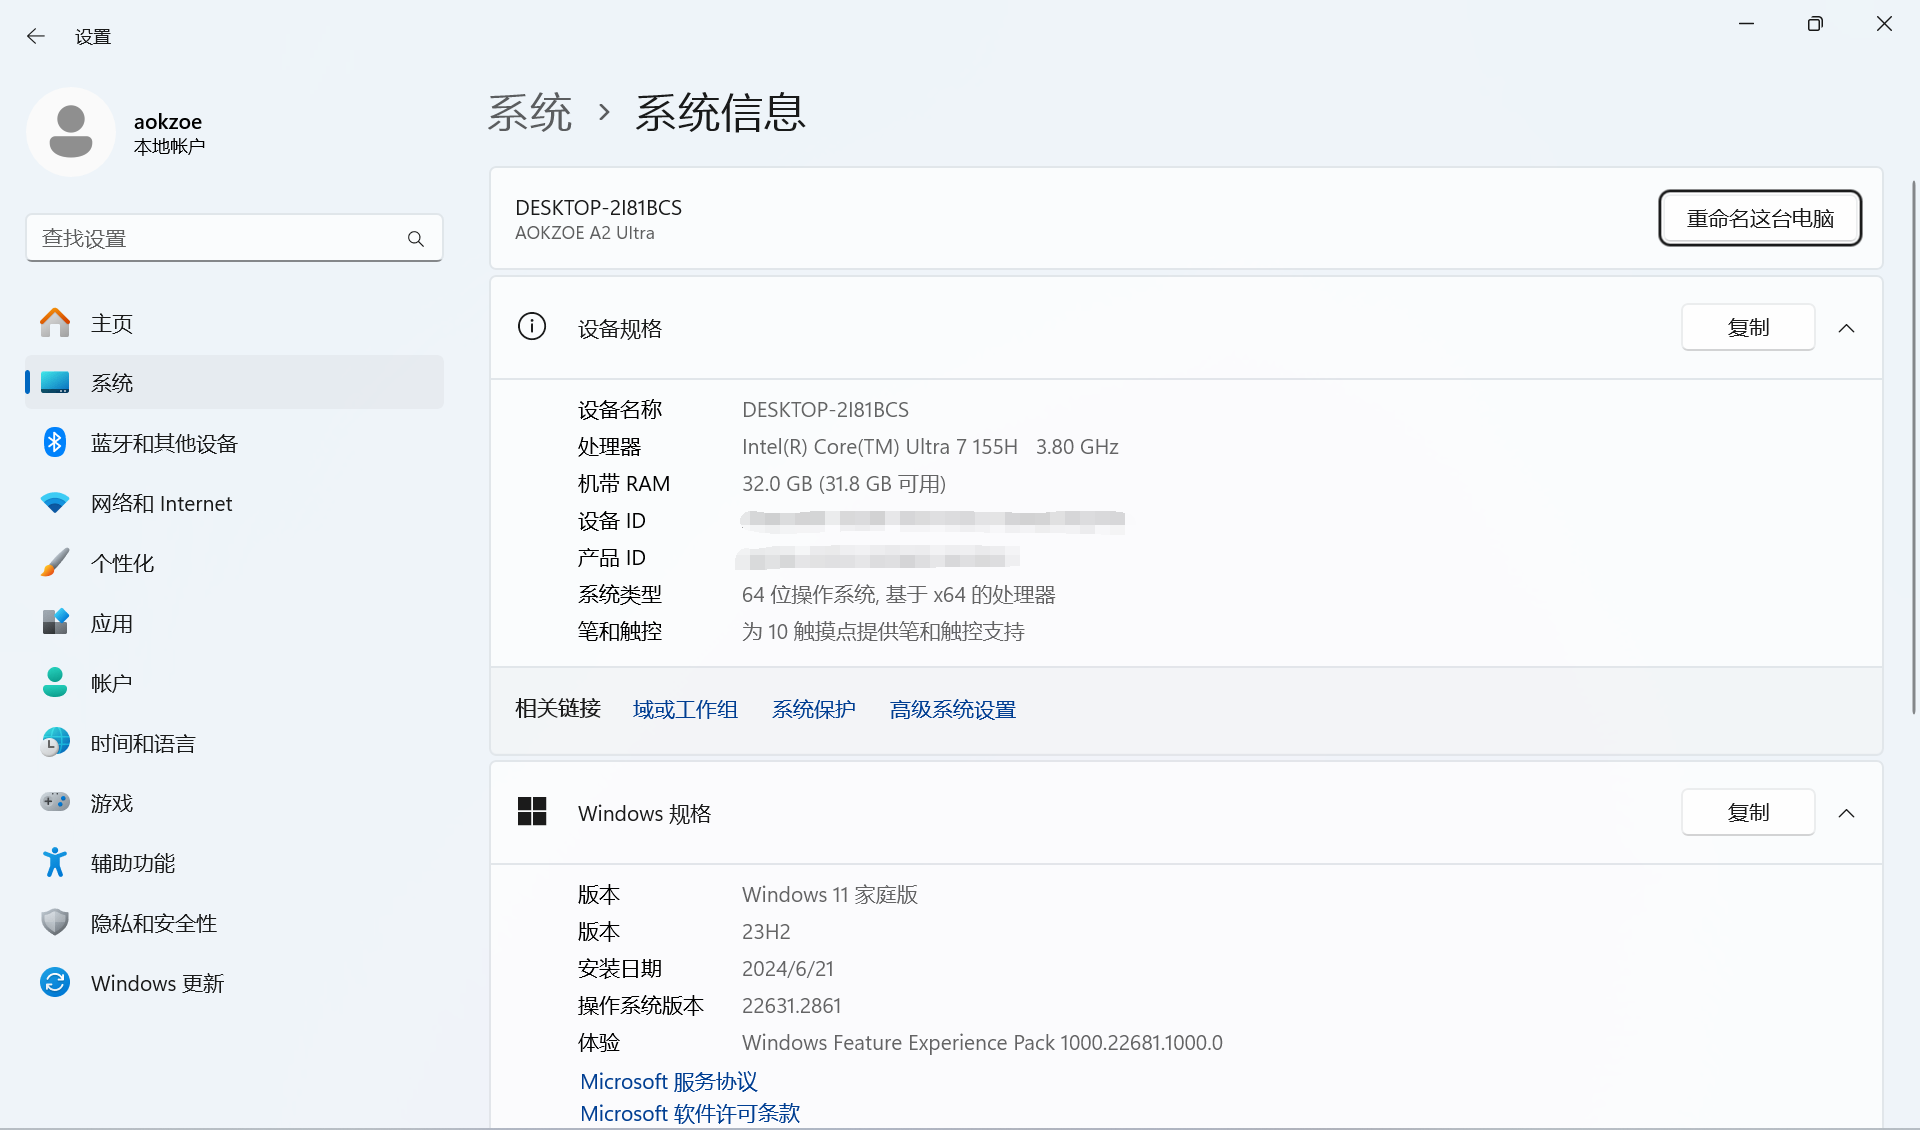The image size is (1920, 1130).
Task: Open 帐户 settings in the sidebar
Action: pyautogui.click(x=234, y=683)
